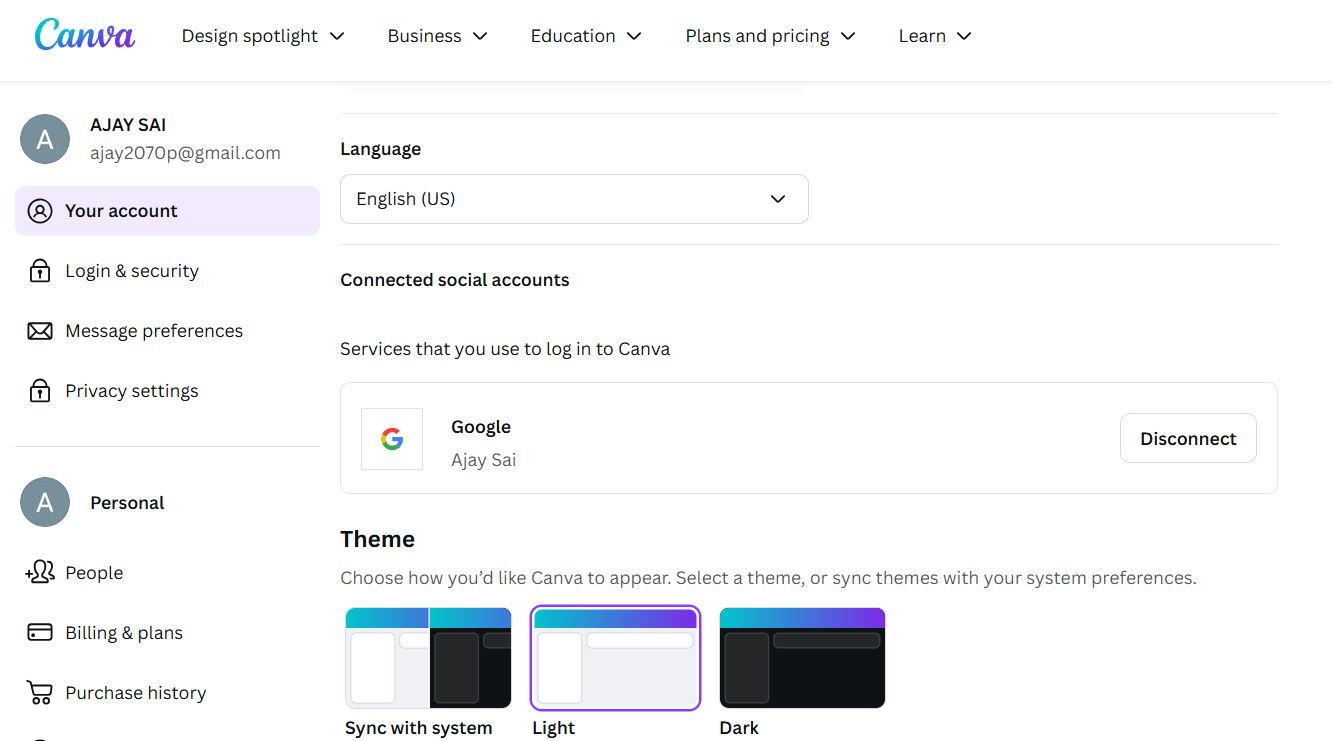Image resolution: width=1332 pixels, height=741 pixels.
Task: Click the AJAY SAI profile avatar
Action: tap(45, 139)
